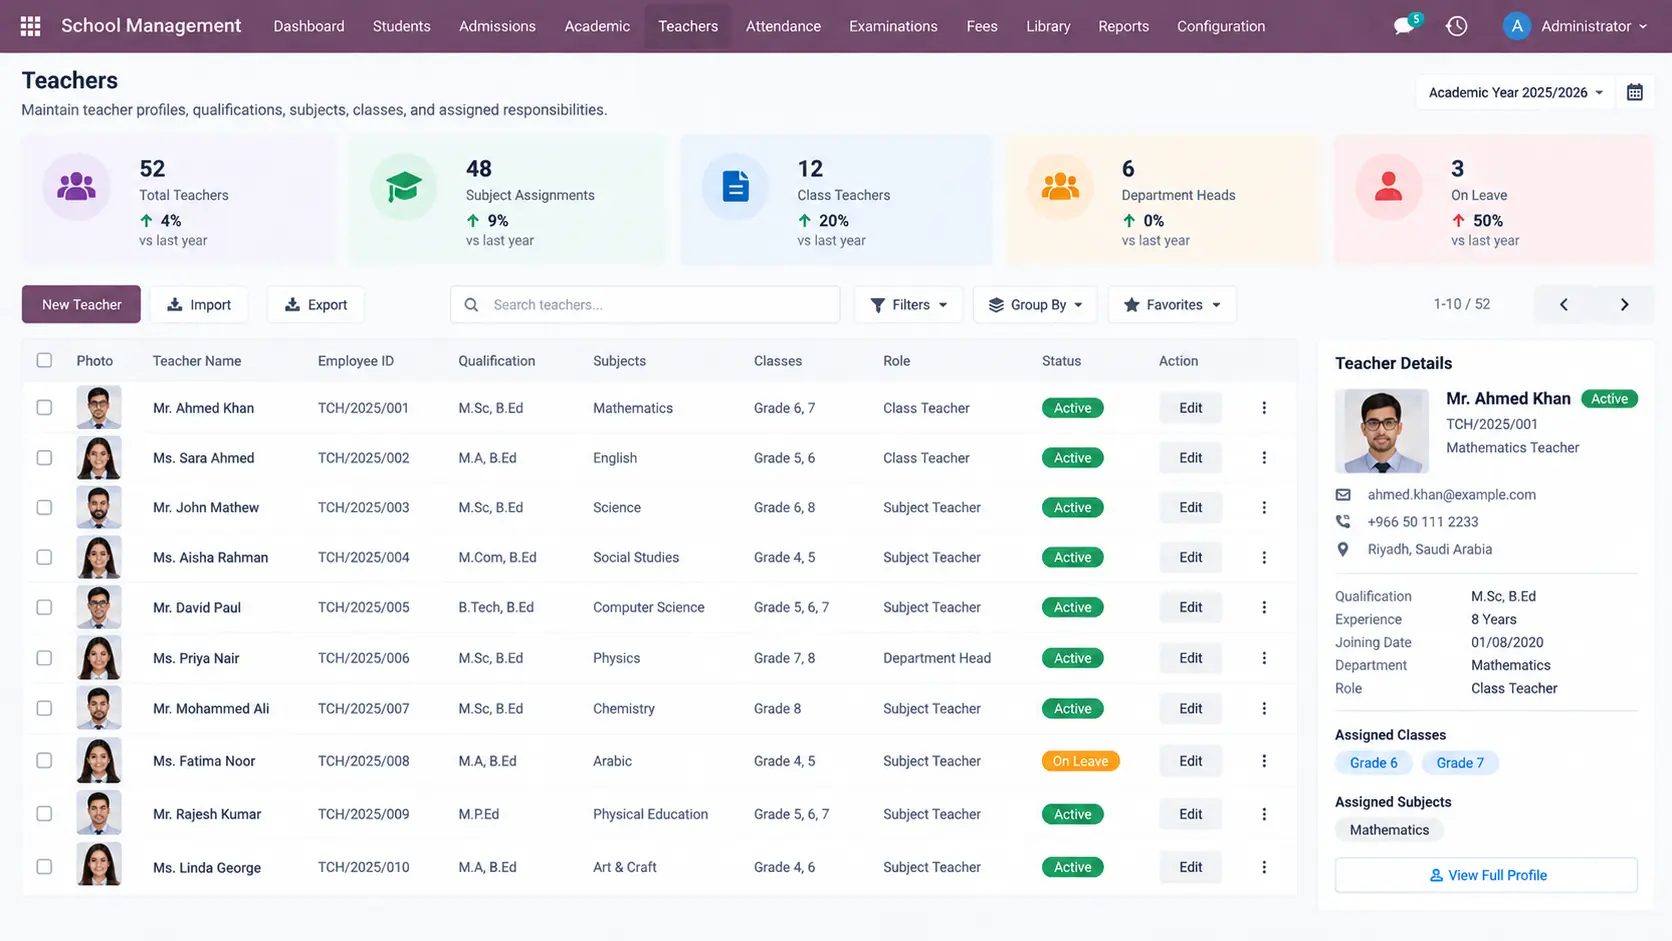
Task: Go to next page arrow
Action: click(x=1624, y=305)
